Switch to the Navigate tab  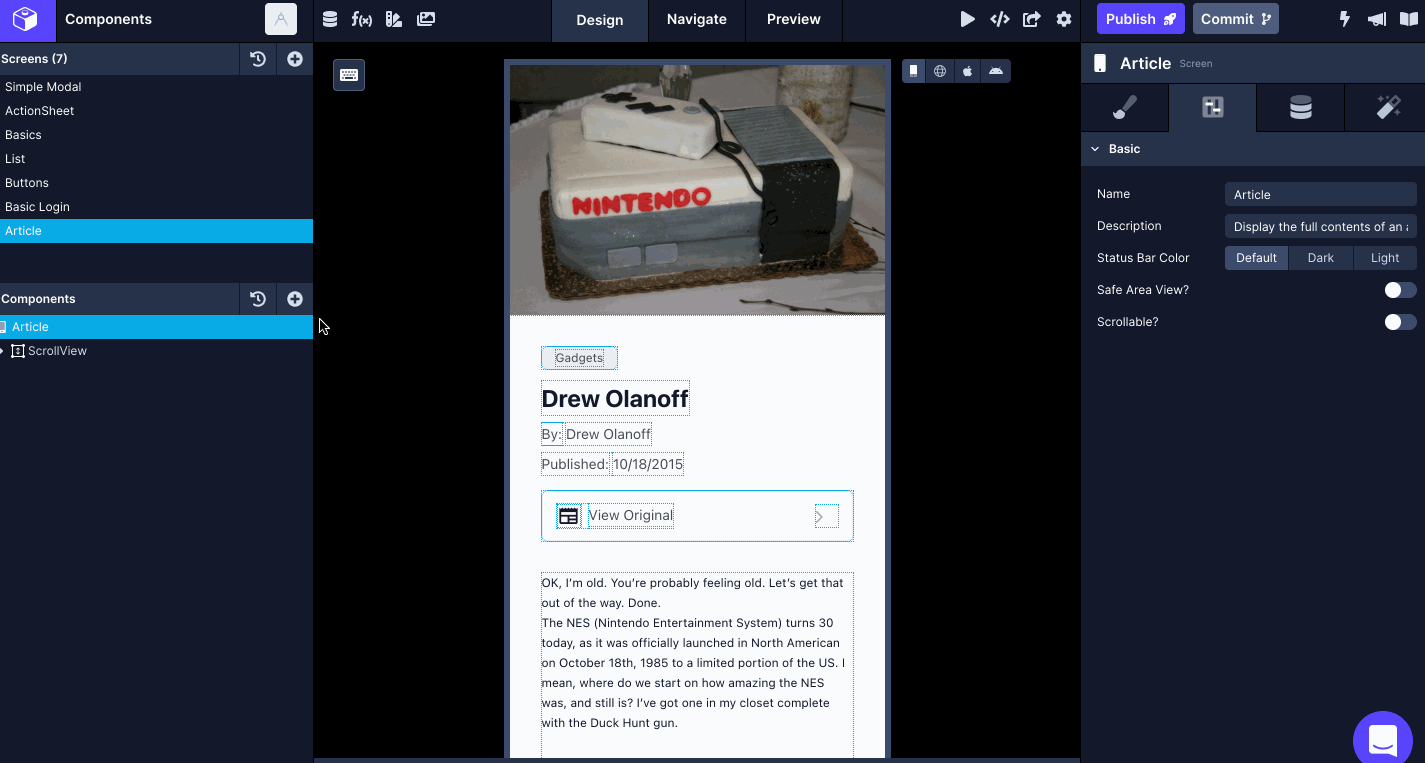pyautogui.click(x=697, y=20)
